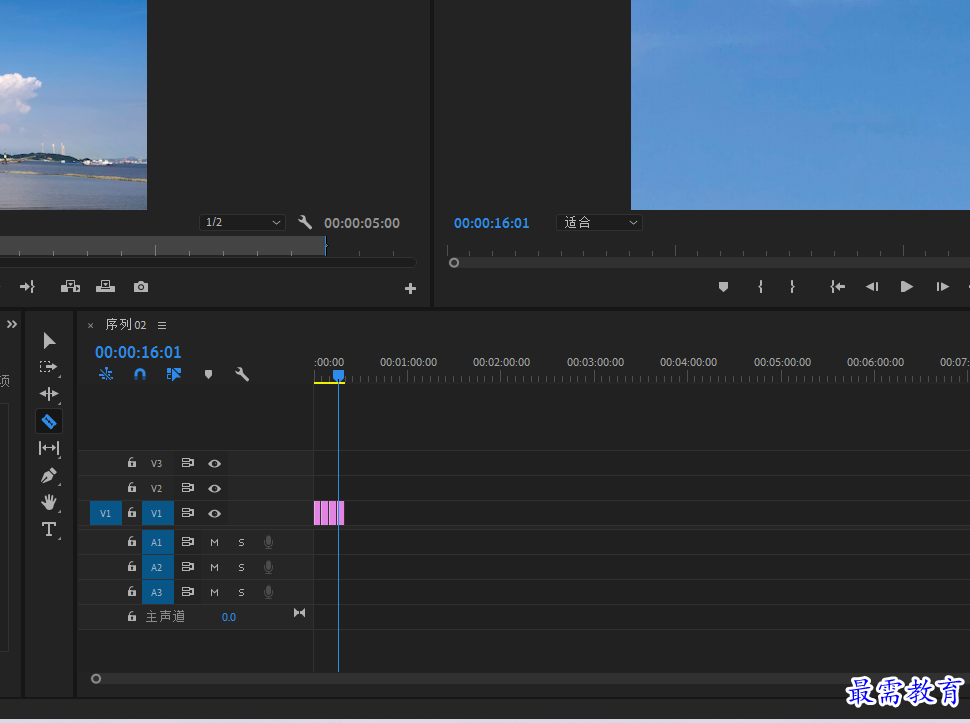Enable voice-over record on A2
970x723 pixels.
point(268,567)
